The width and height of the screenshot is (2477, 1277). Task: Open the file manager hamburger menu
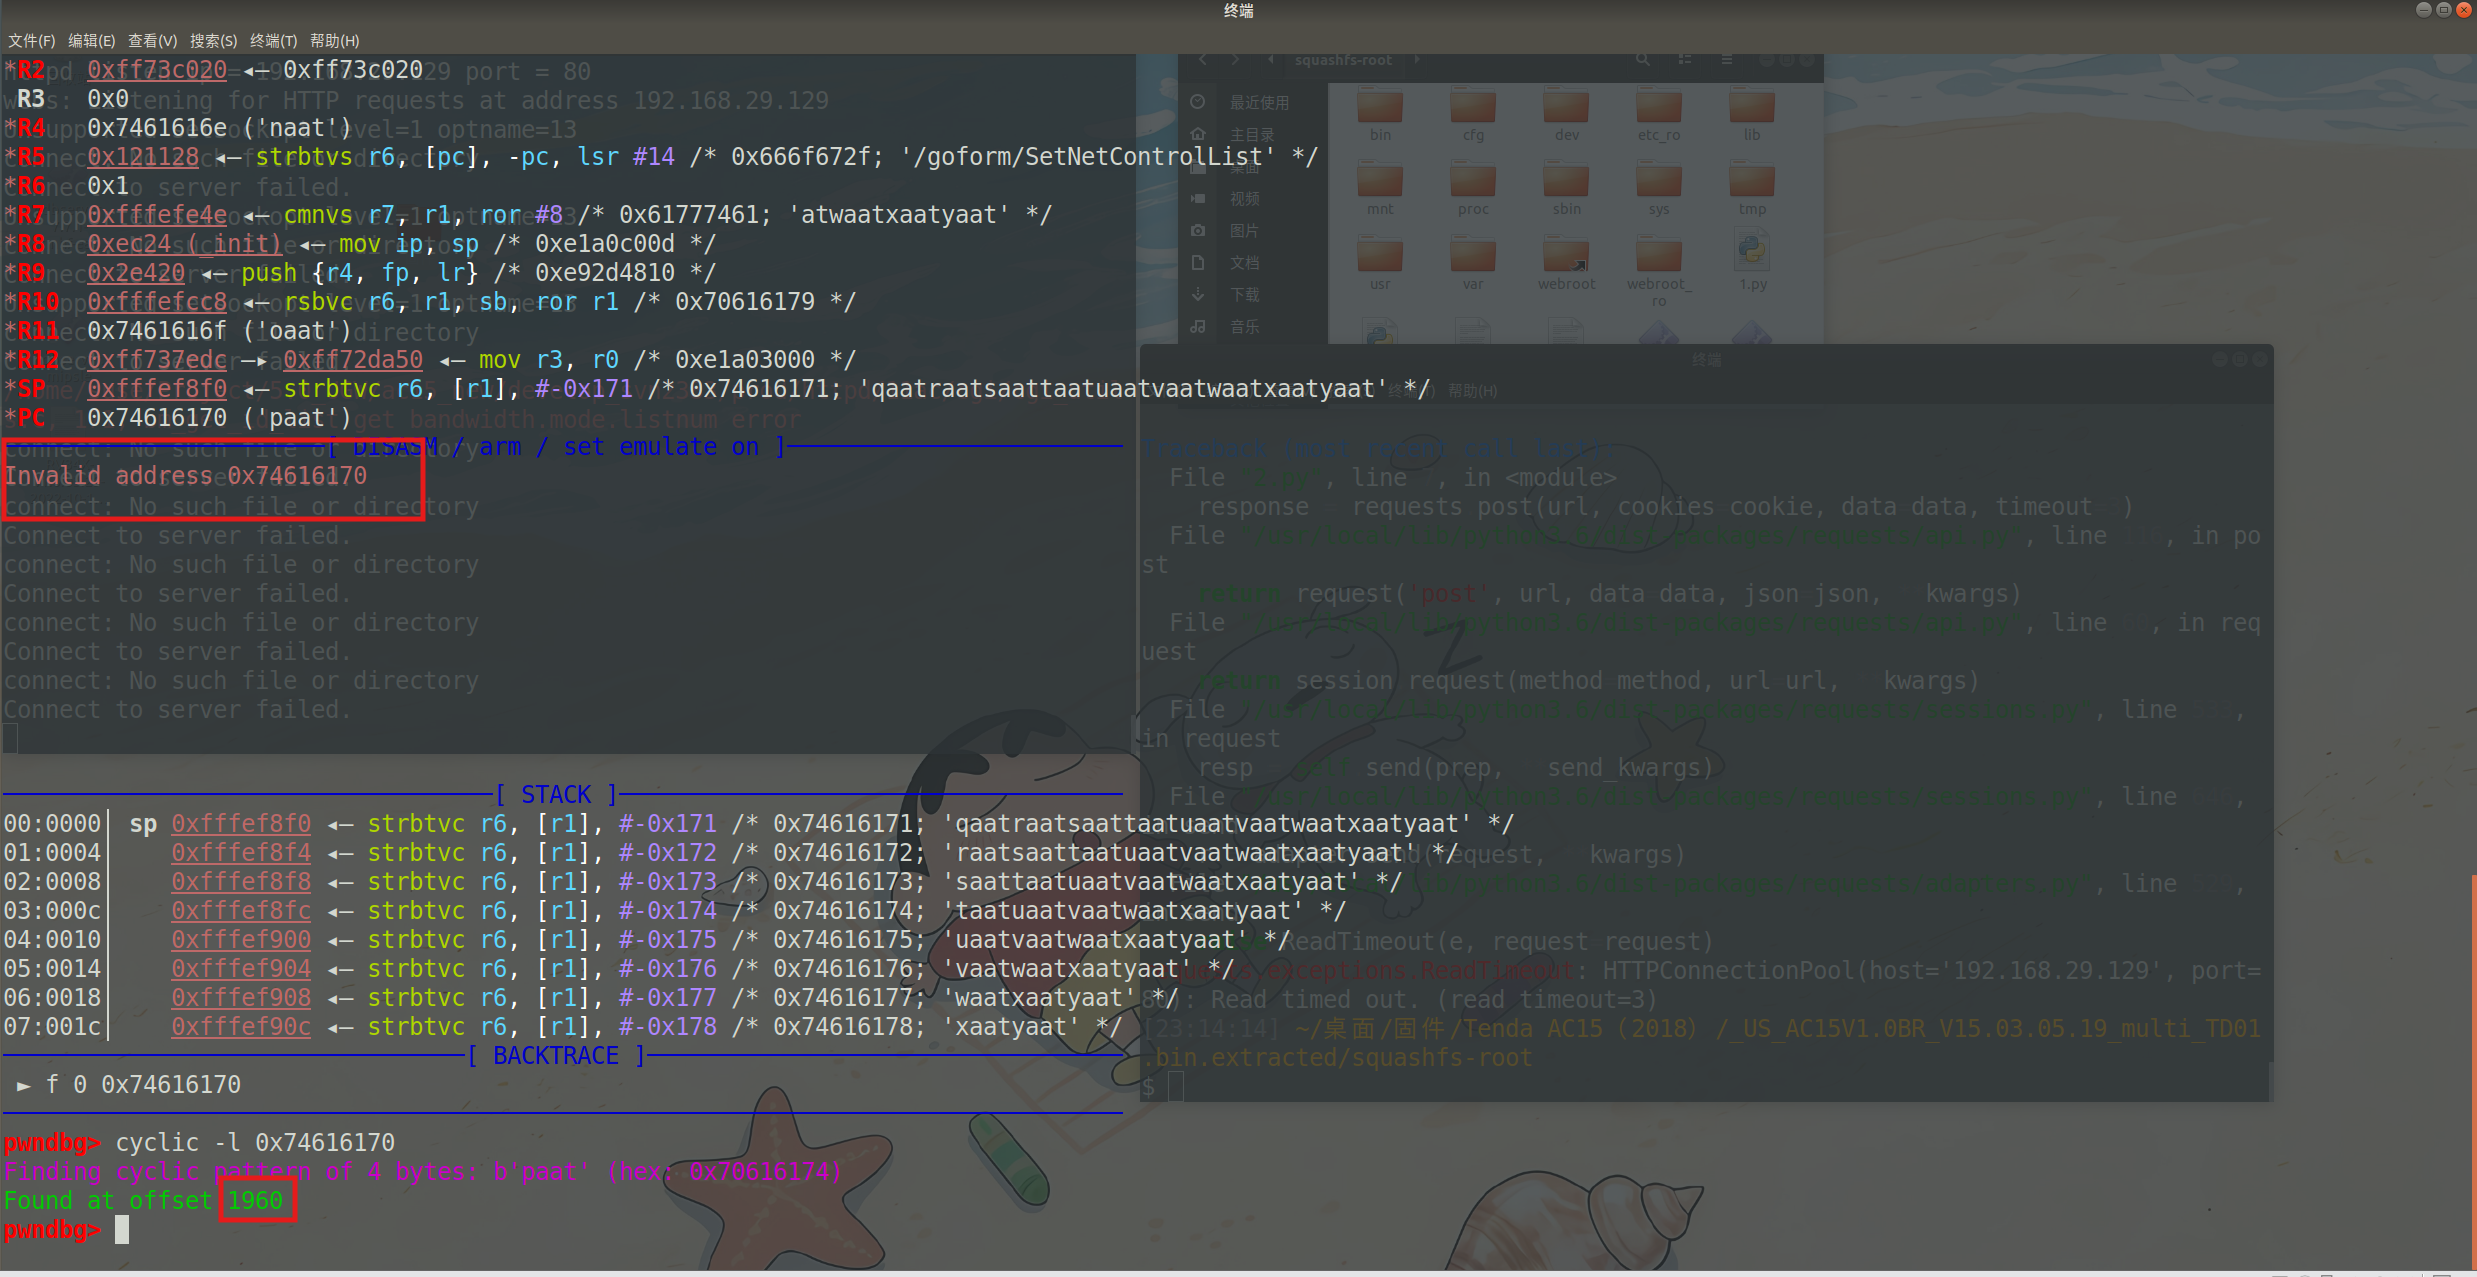tap(1726, 60)
